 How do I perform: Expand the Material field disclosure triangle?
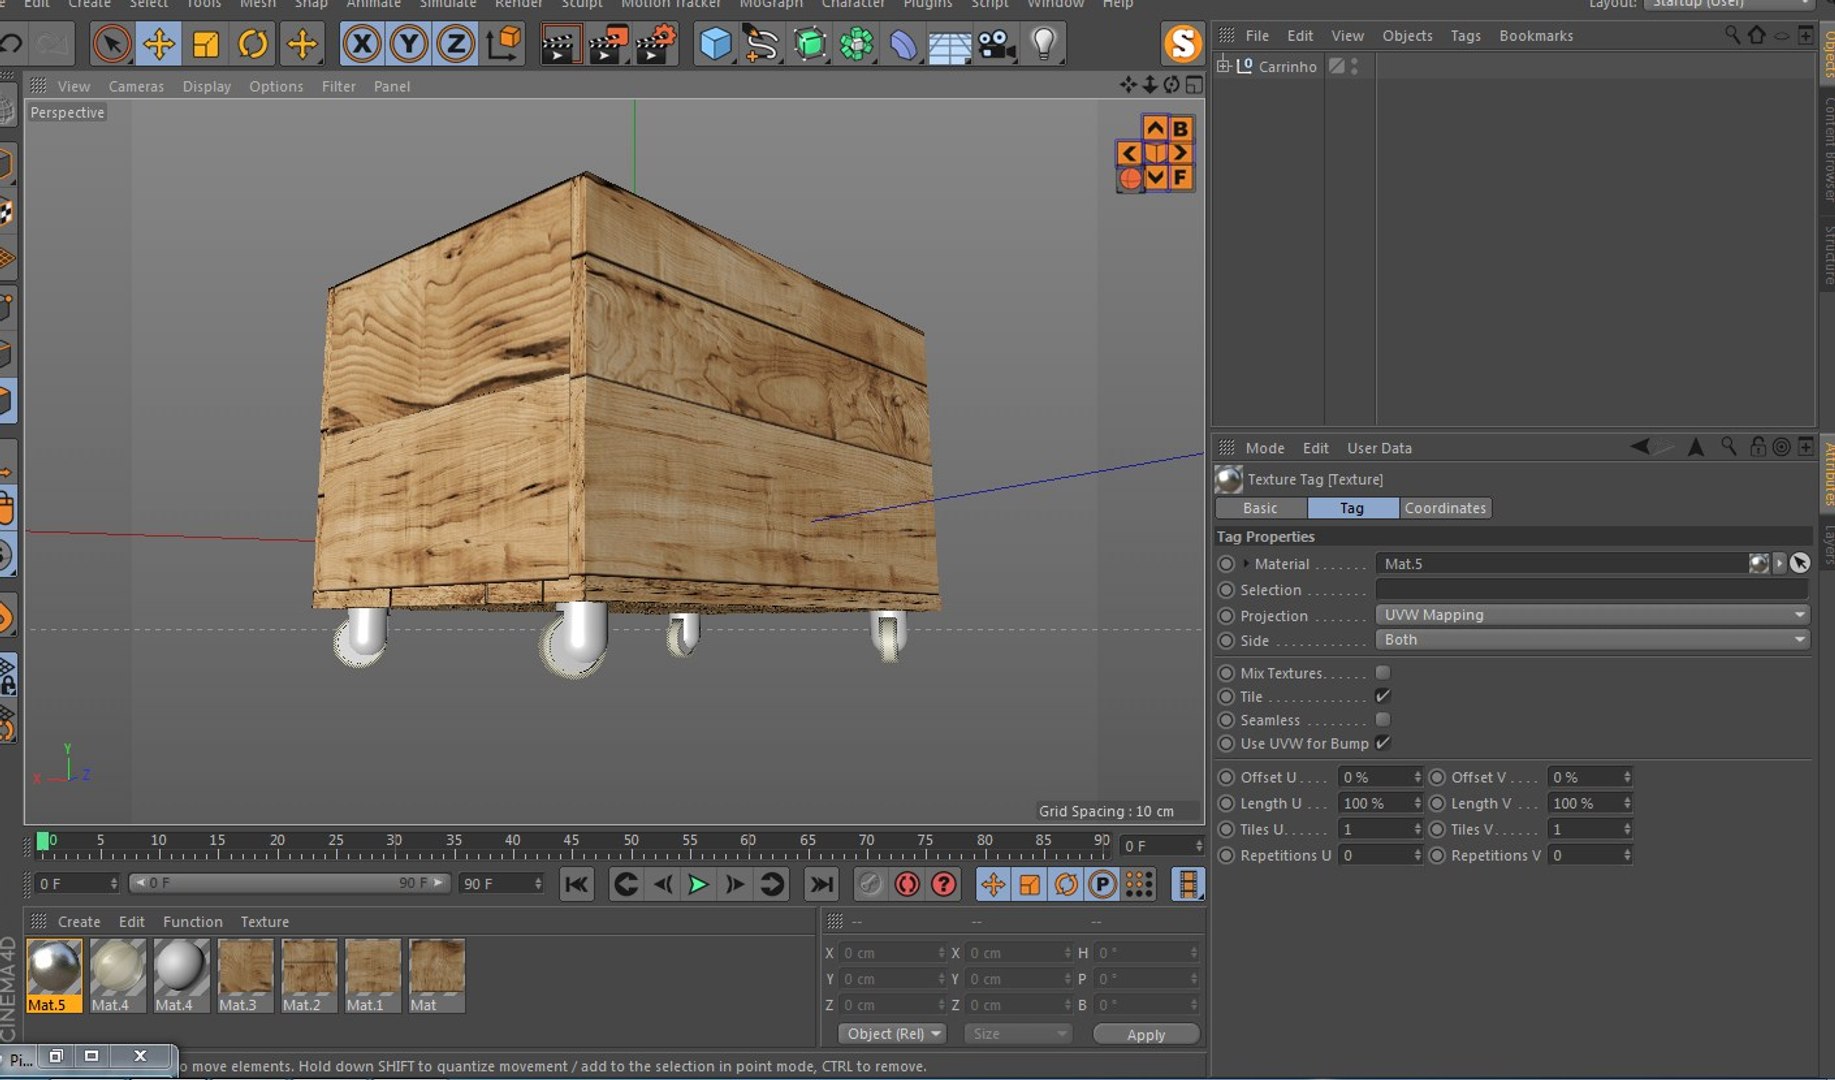point(1246,563)
